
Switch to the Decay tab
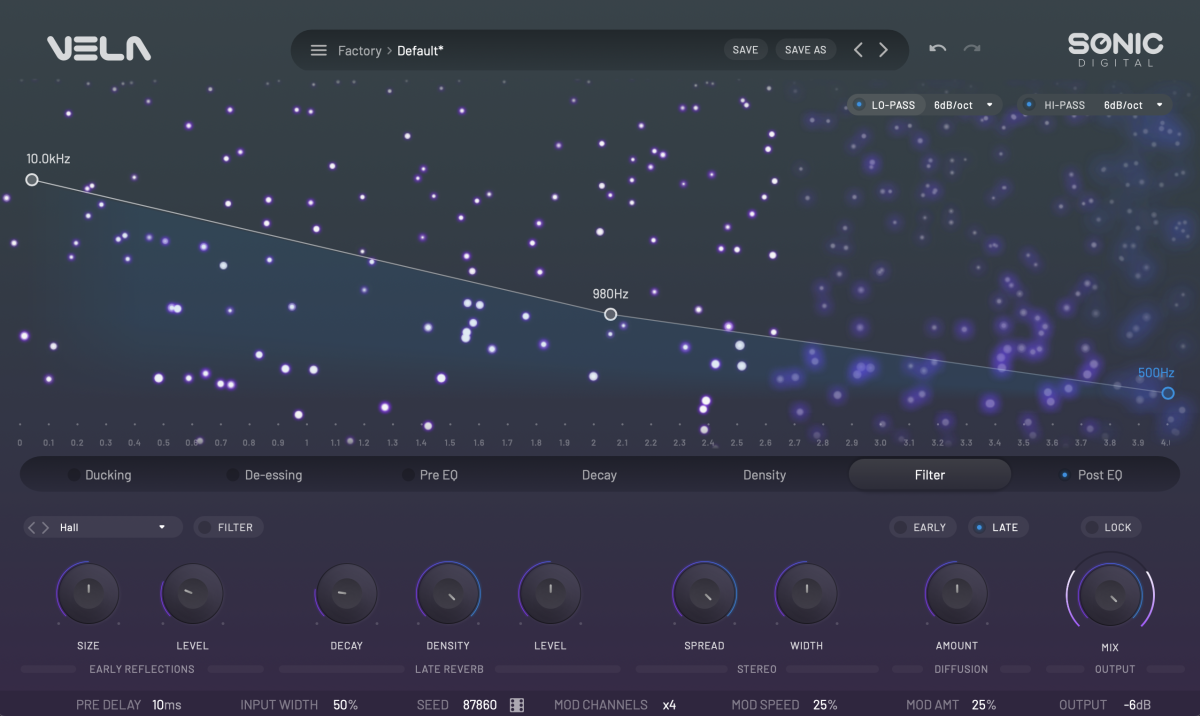tap(599, 475)
